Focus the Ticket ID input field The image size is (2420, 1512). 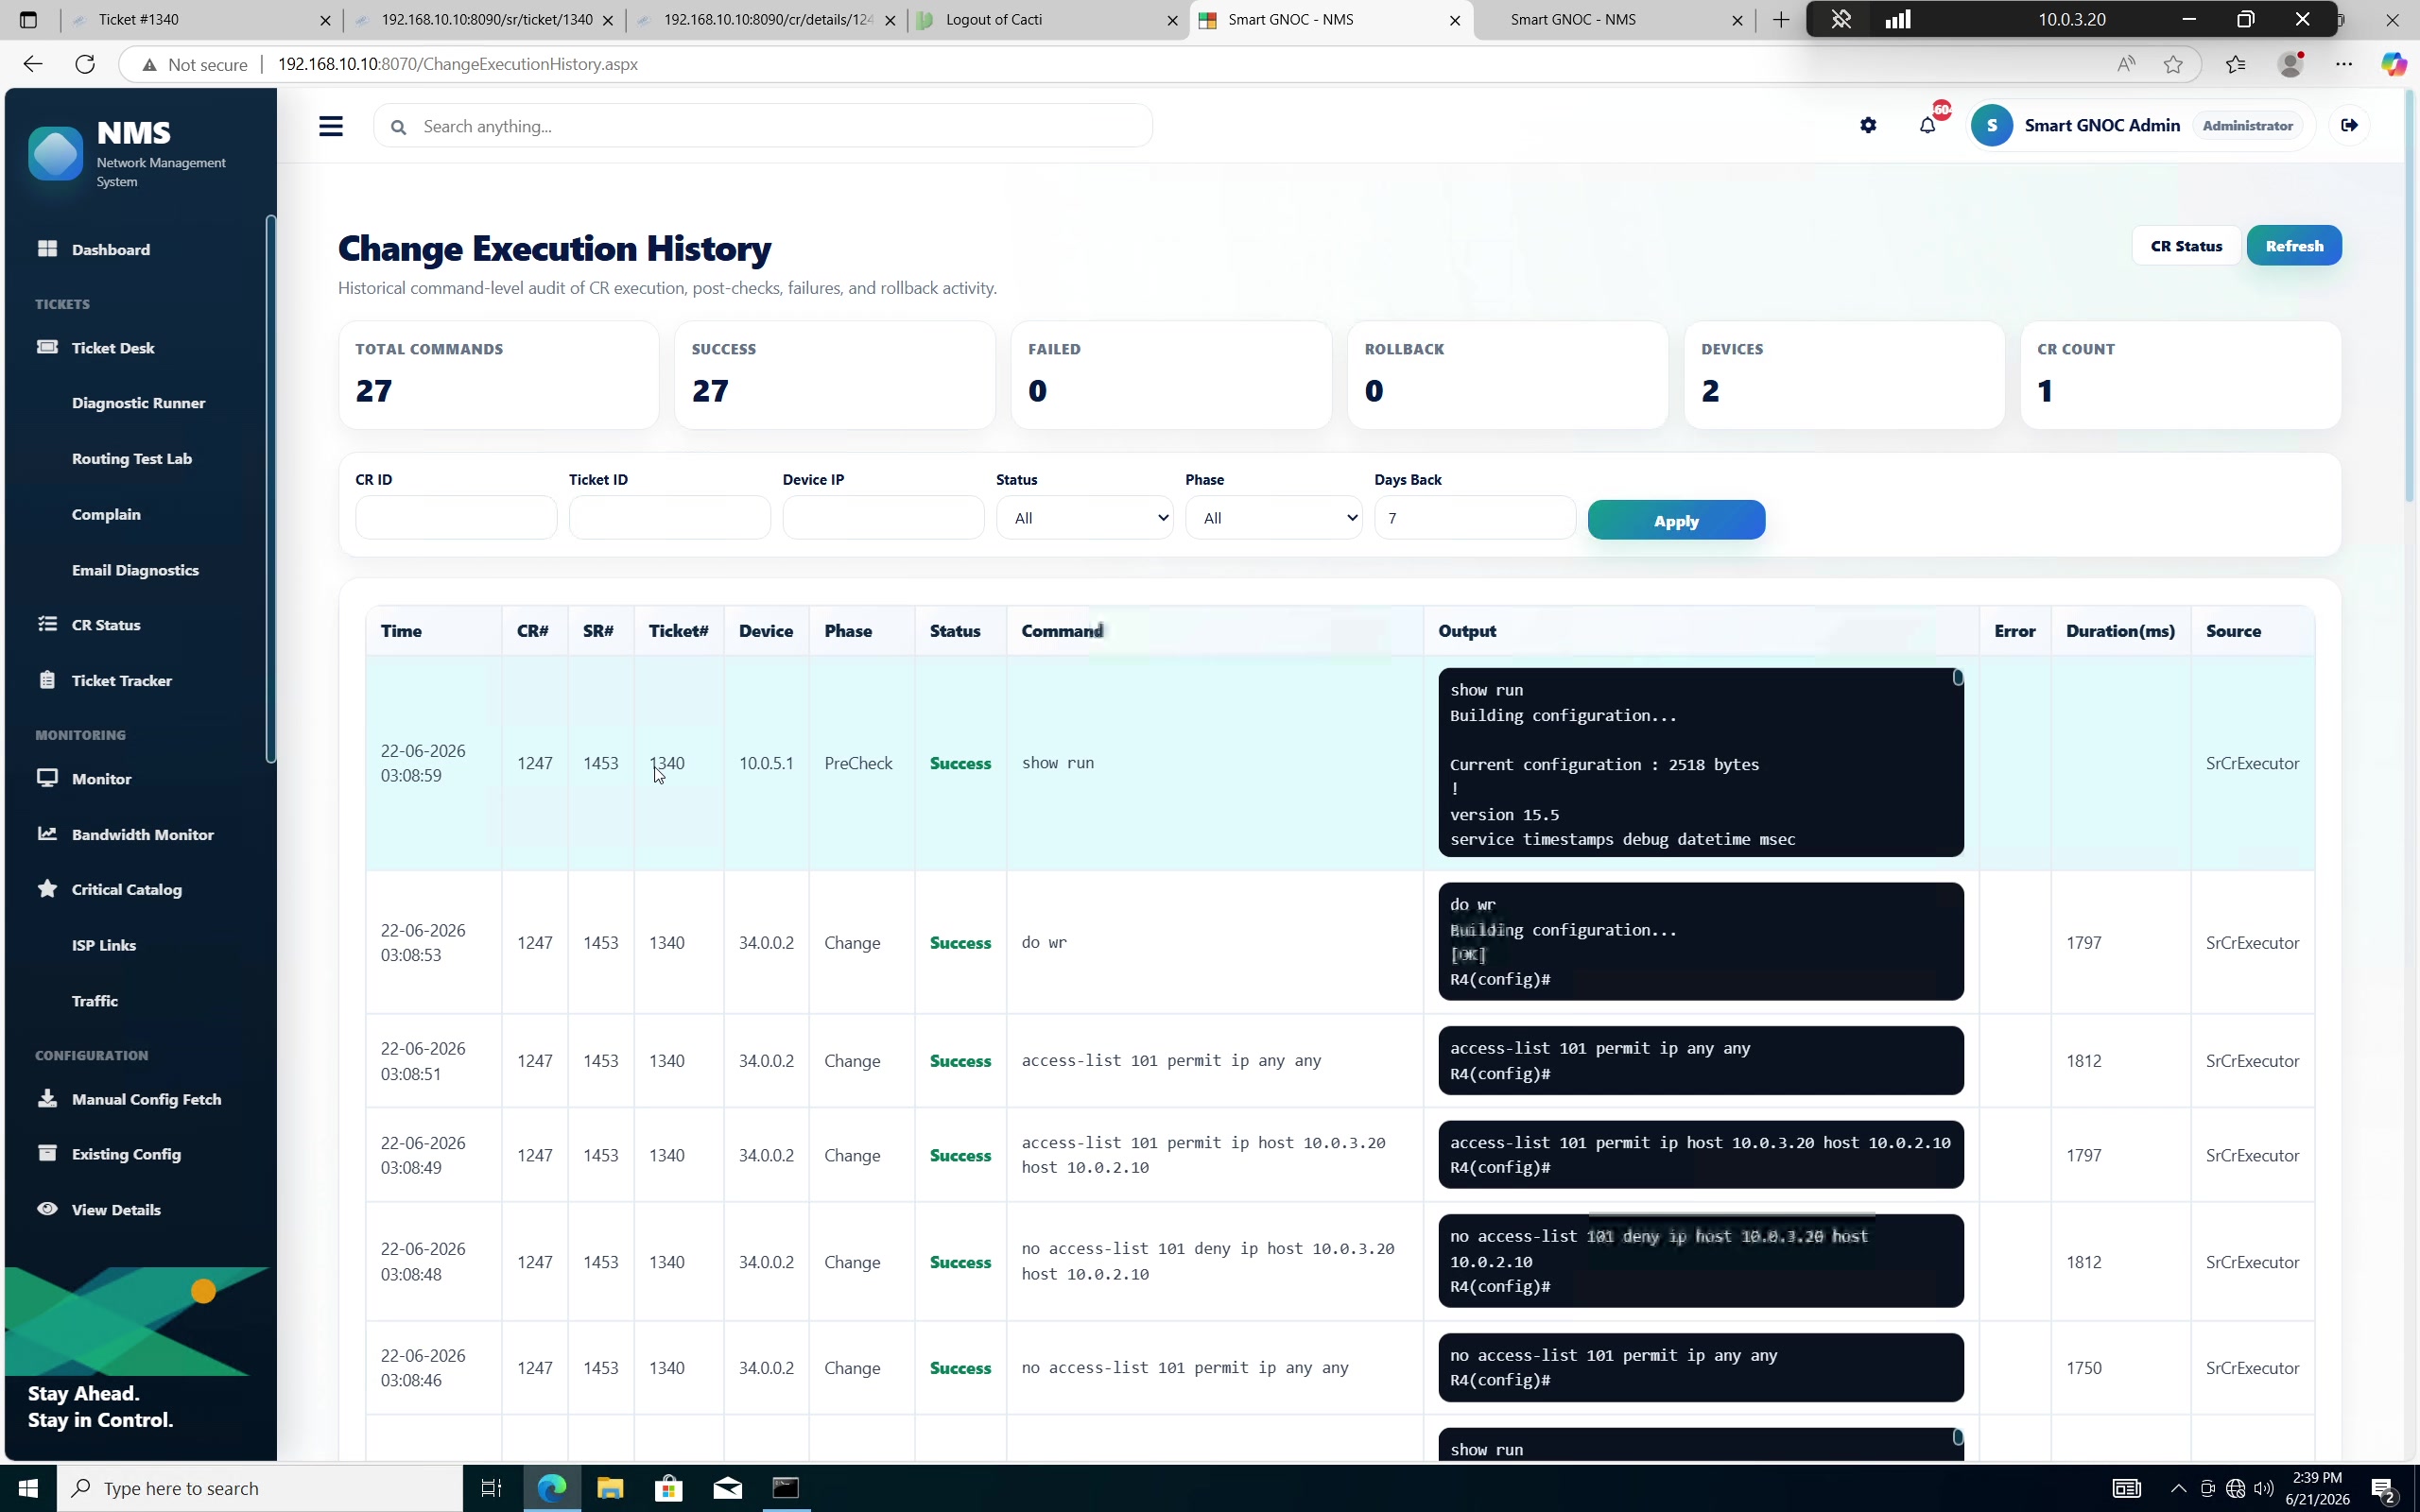pyautogui.click(x=669, y=518)
